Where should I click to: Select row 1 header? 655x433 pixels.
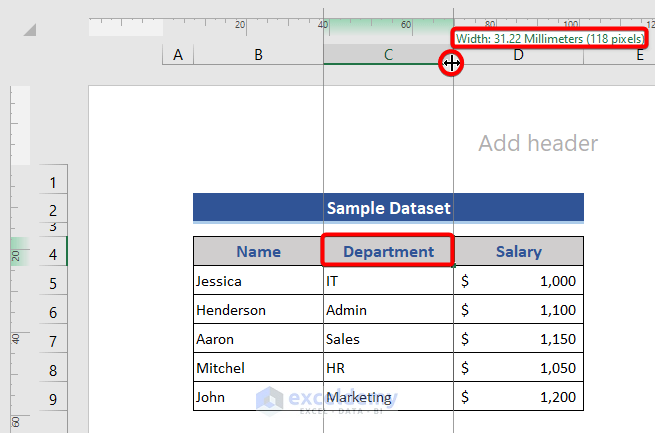tap(53, 180)
